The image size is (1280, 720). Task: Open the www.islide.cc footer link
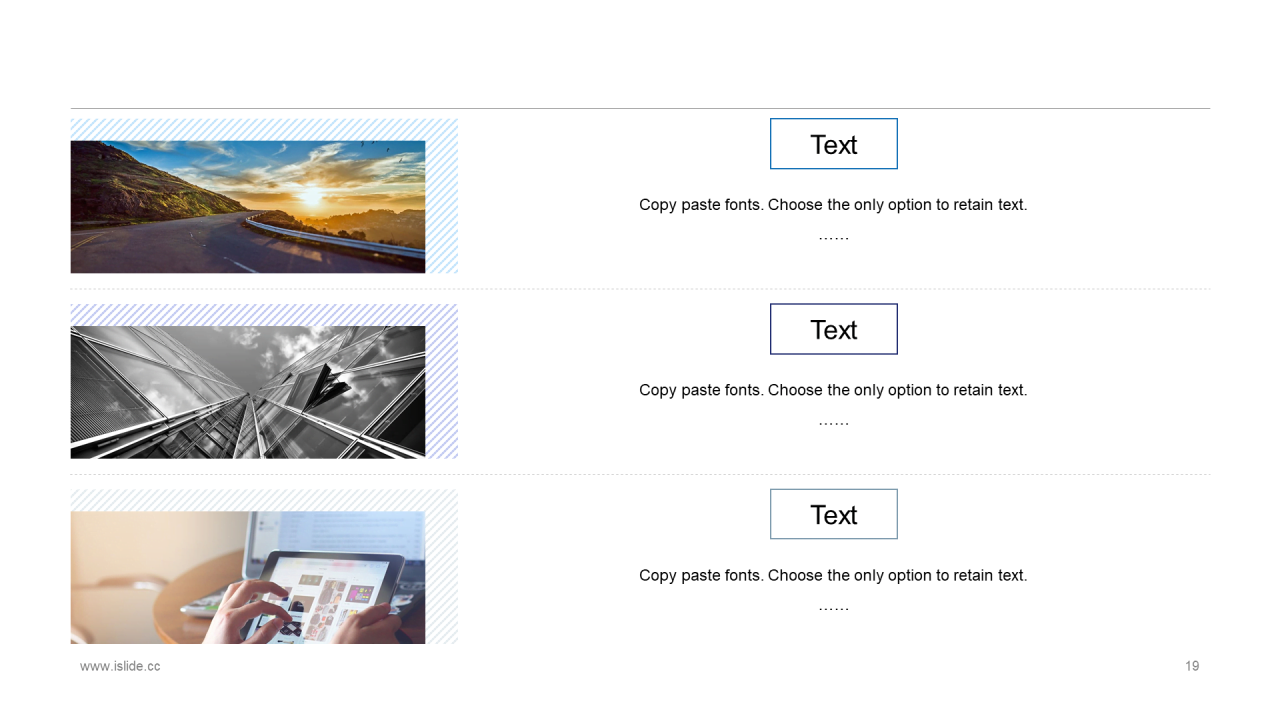[x=120, y=666]
